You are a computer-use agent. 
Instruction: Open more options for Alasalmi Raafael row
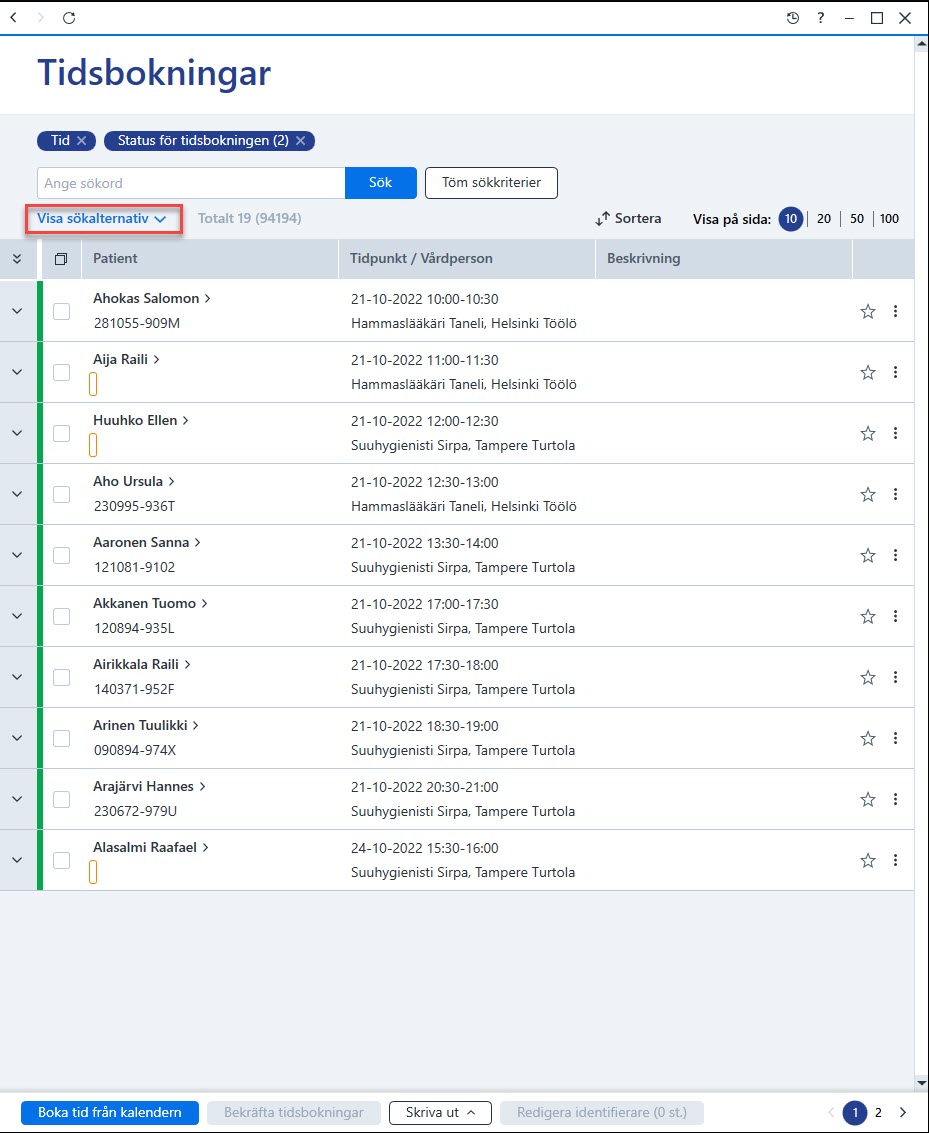point(895,860)
